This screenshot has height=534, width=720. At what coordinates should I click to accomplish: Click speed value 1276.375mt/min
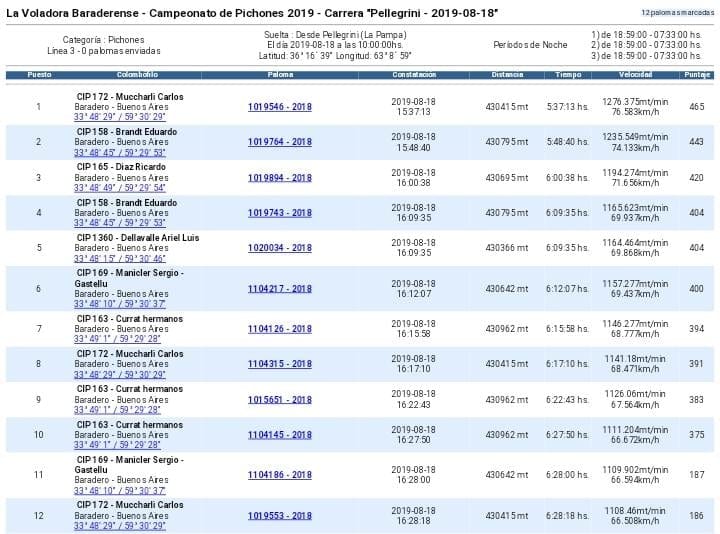(635, 102)
